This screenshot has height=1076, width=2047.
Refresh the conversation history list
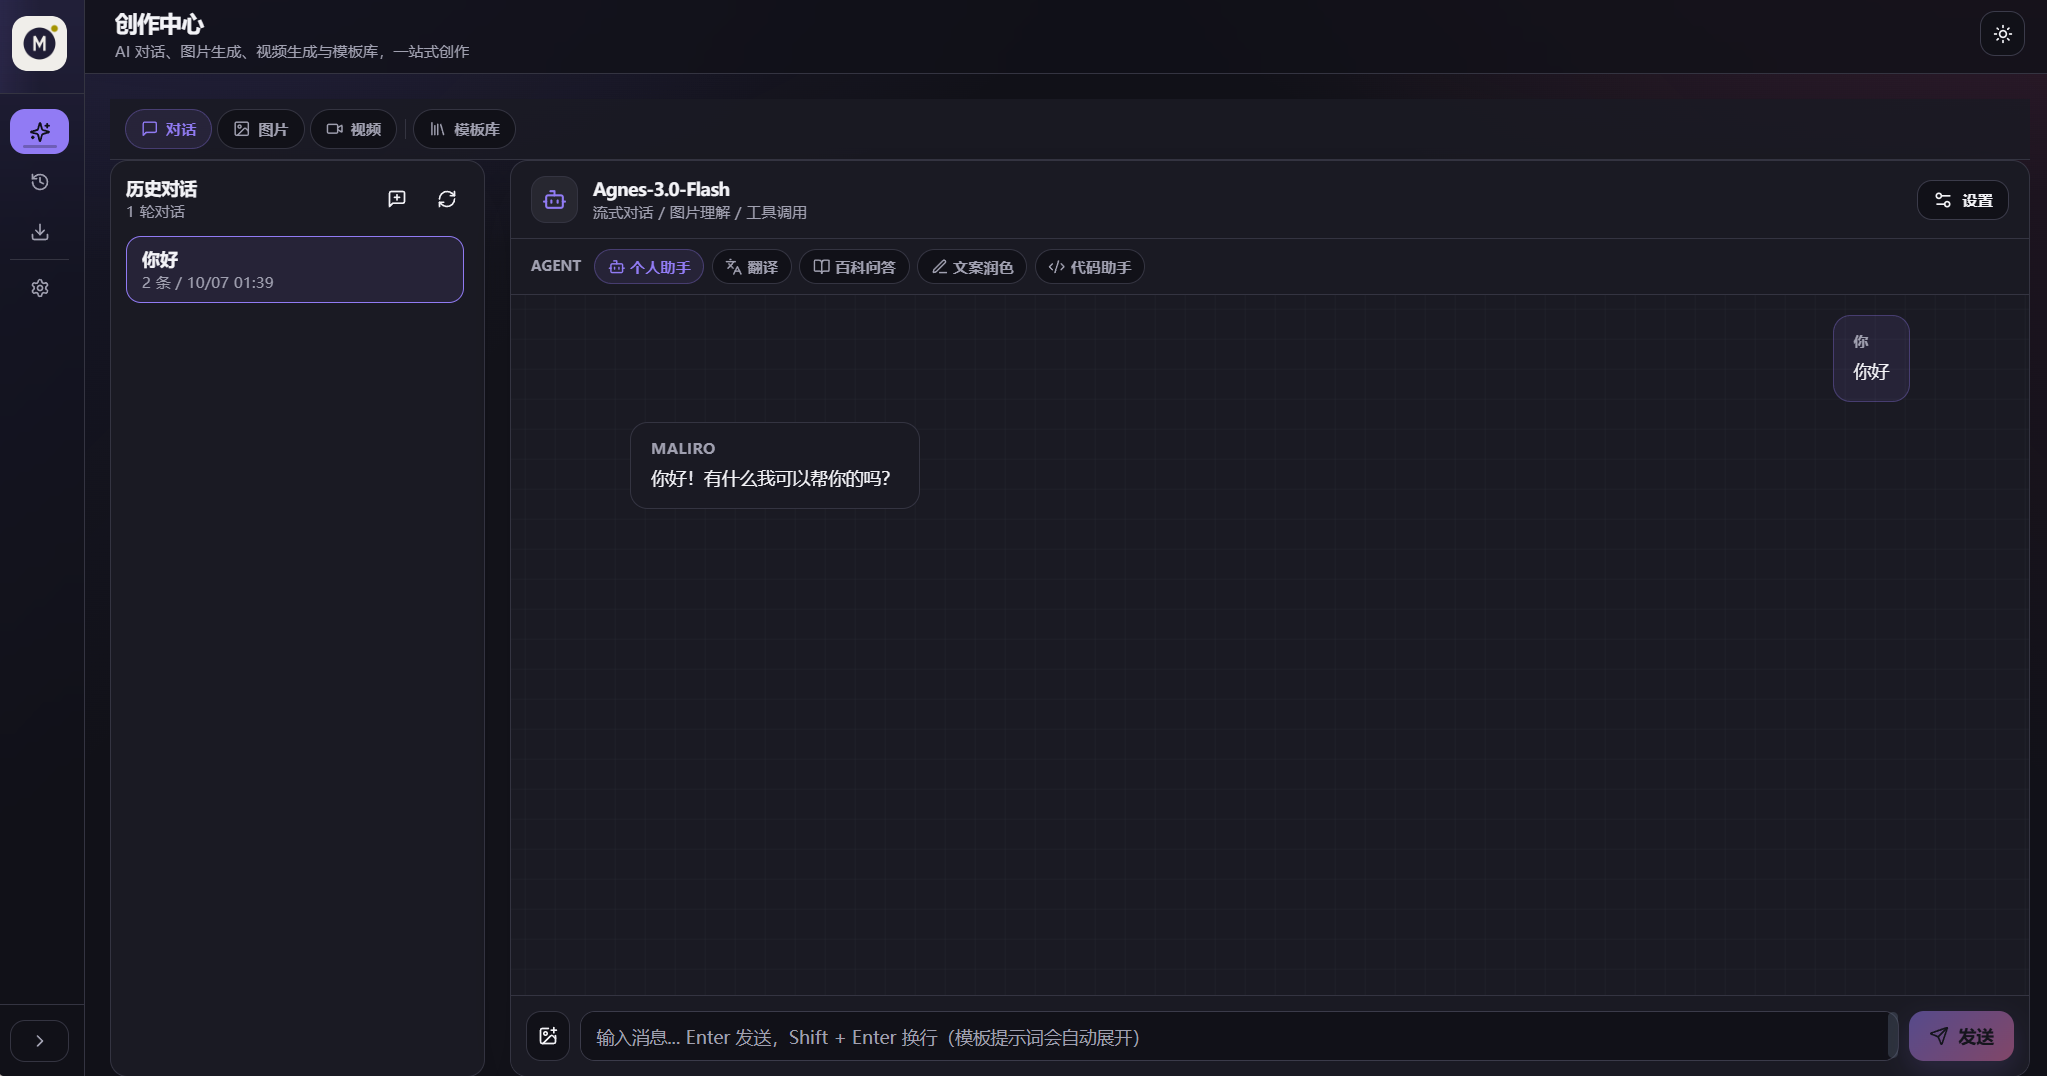pos(447,199)
